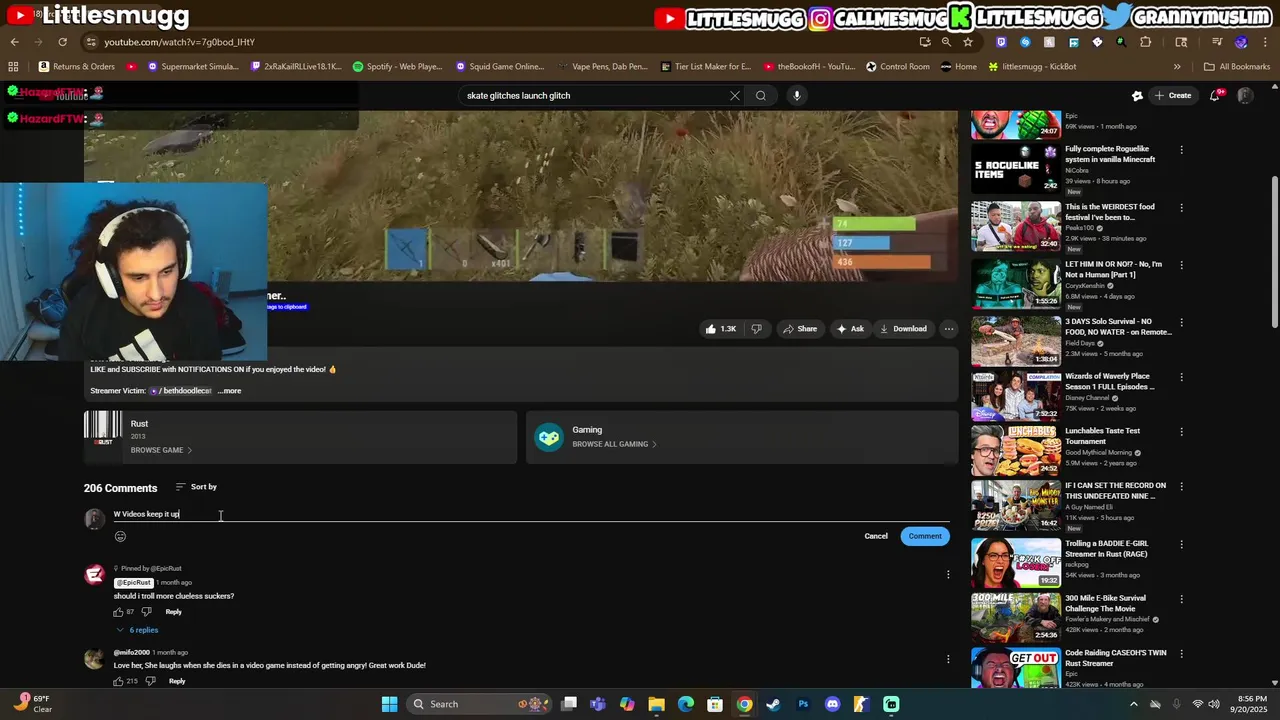Reply to the pinned EpicRust comment
The image size is (1280, 720).
[x=174, y=612]
